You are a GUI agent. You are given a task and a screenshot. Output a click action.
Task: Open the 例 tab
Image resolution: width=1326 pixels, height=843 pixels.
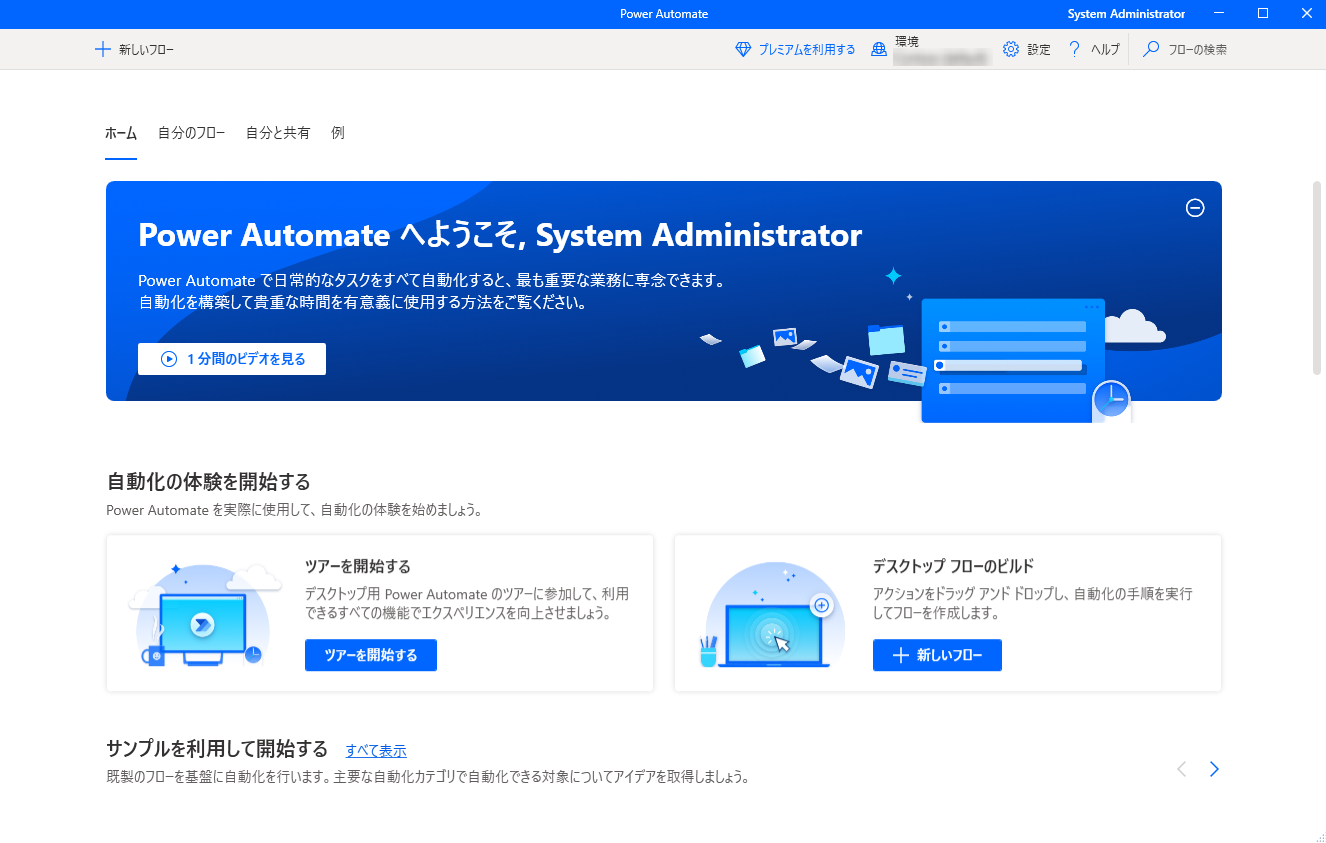coord(338,133)
